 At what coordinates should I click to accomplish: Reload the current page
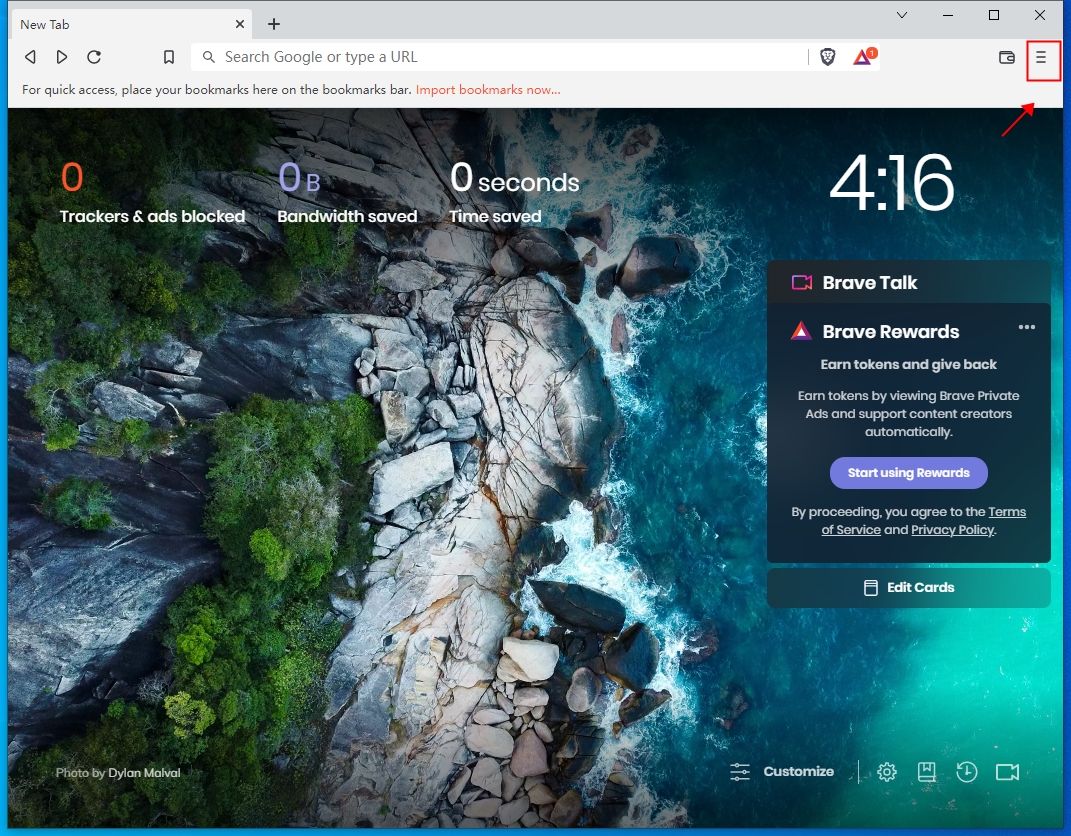[x=94, y=57]
